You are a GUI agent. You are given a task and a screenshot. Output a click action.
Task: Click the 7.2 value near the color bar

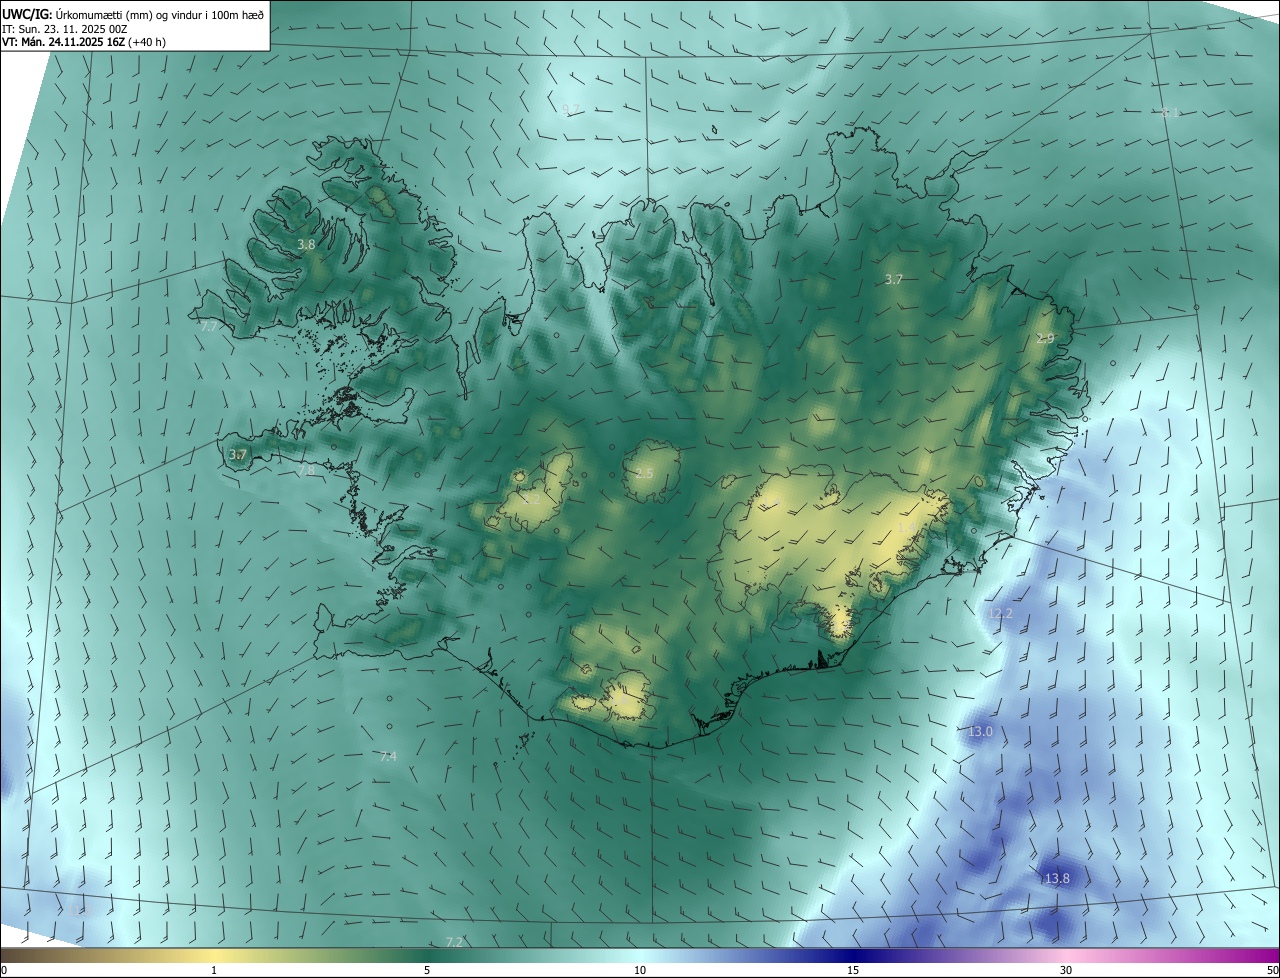point(454,942)
